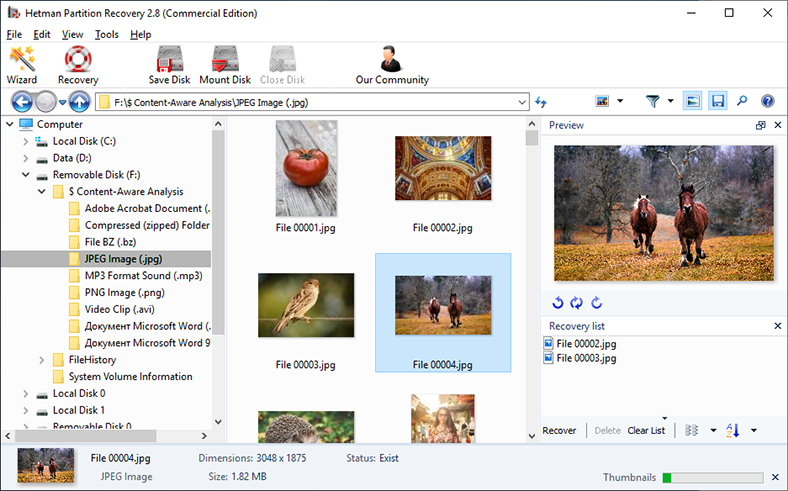
Task: Refresh the current folder view
Action: pyautogui.click(x=541, y=102)
